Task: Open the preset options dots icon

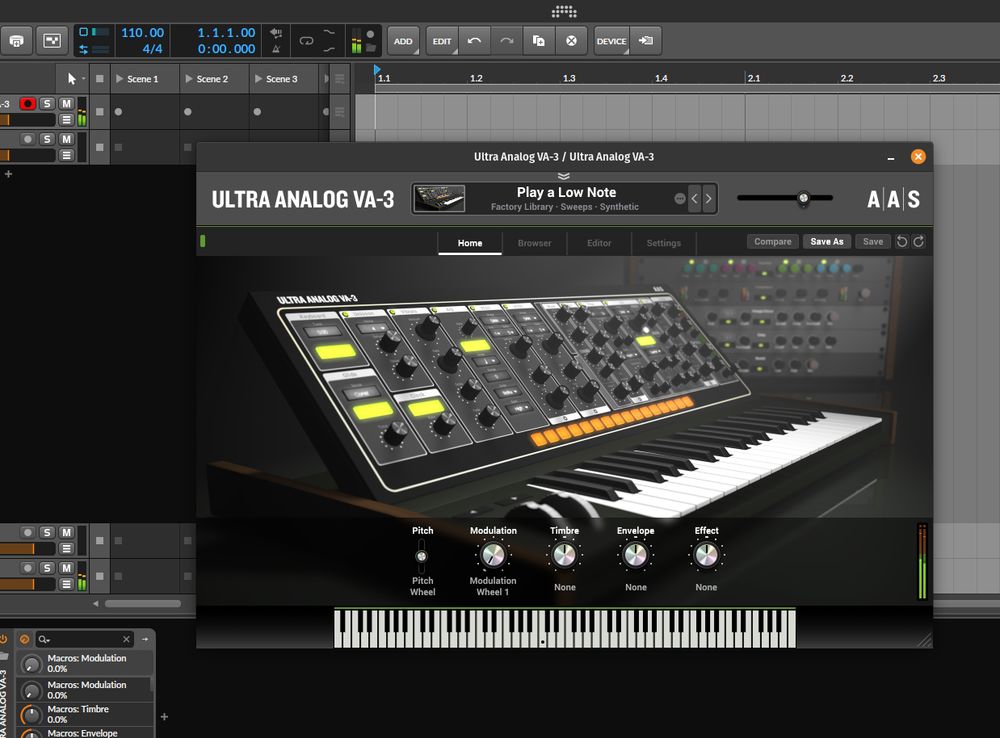Action: [x=680, y=199]
